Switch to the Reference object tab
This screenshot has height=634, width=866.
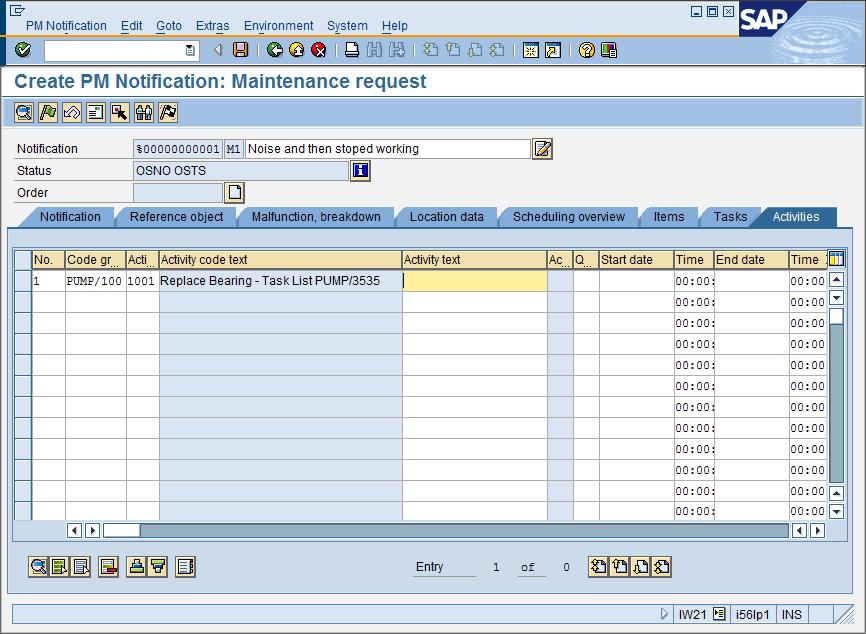176,217
